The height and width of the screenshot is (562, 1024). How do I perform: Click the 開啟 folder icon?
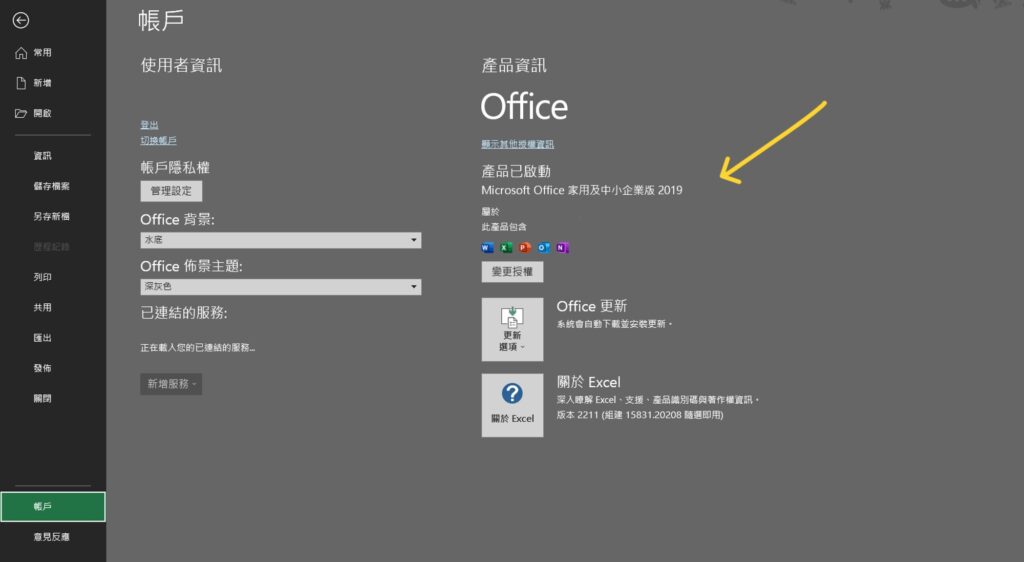pyautogui.click(x=21, y=114)
